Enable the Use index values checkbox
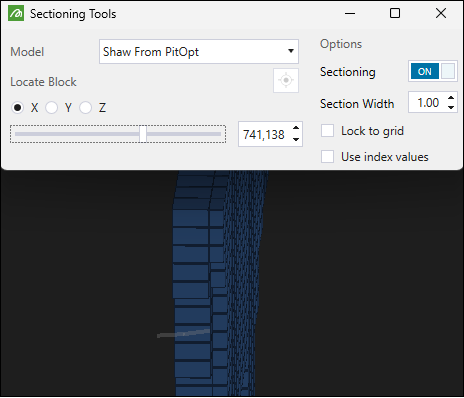Image resolution: width=464 pixels, height=398 pixels. 327,157
